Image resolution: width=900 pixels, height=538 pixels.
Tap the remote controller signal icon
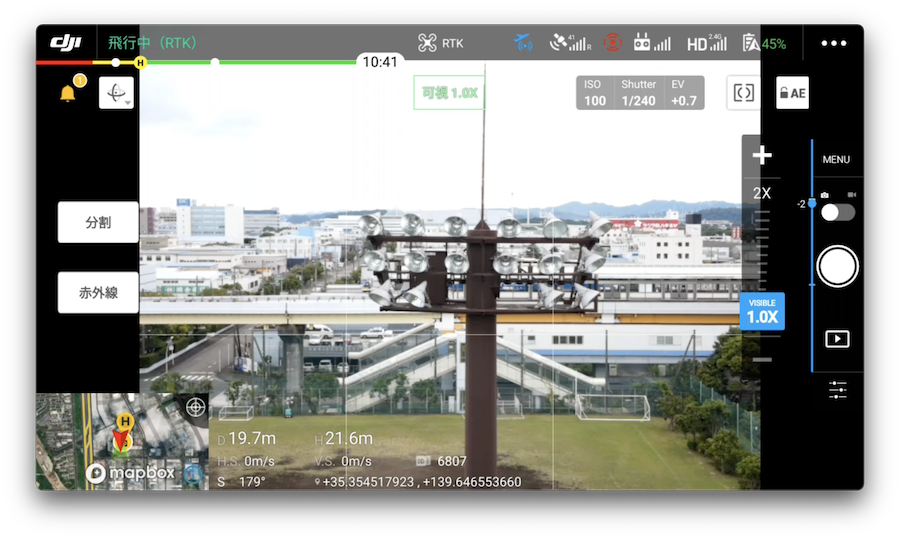pos(652,43)
